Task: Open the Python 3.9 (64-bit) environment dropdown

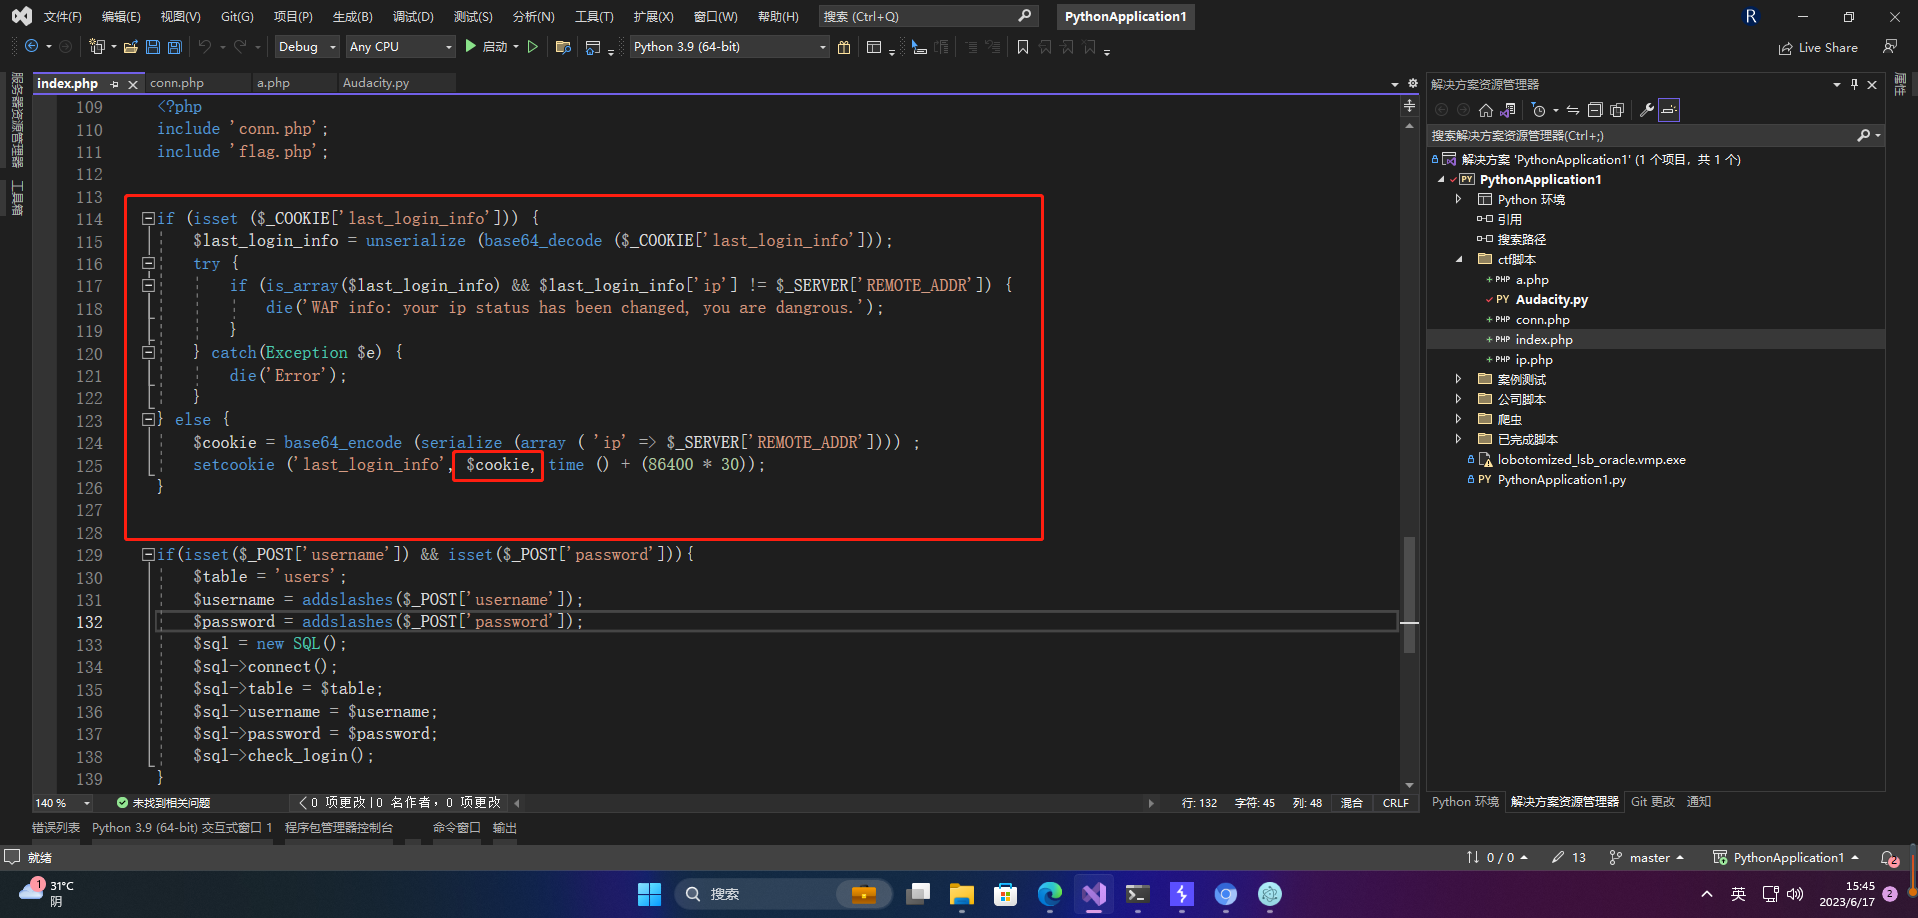Action: click(730, 47)
